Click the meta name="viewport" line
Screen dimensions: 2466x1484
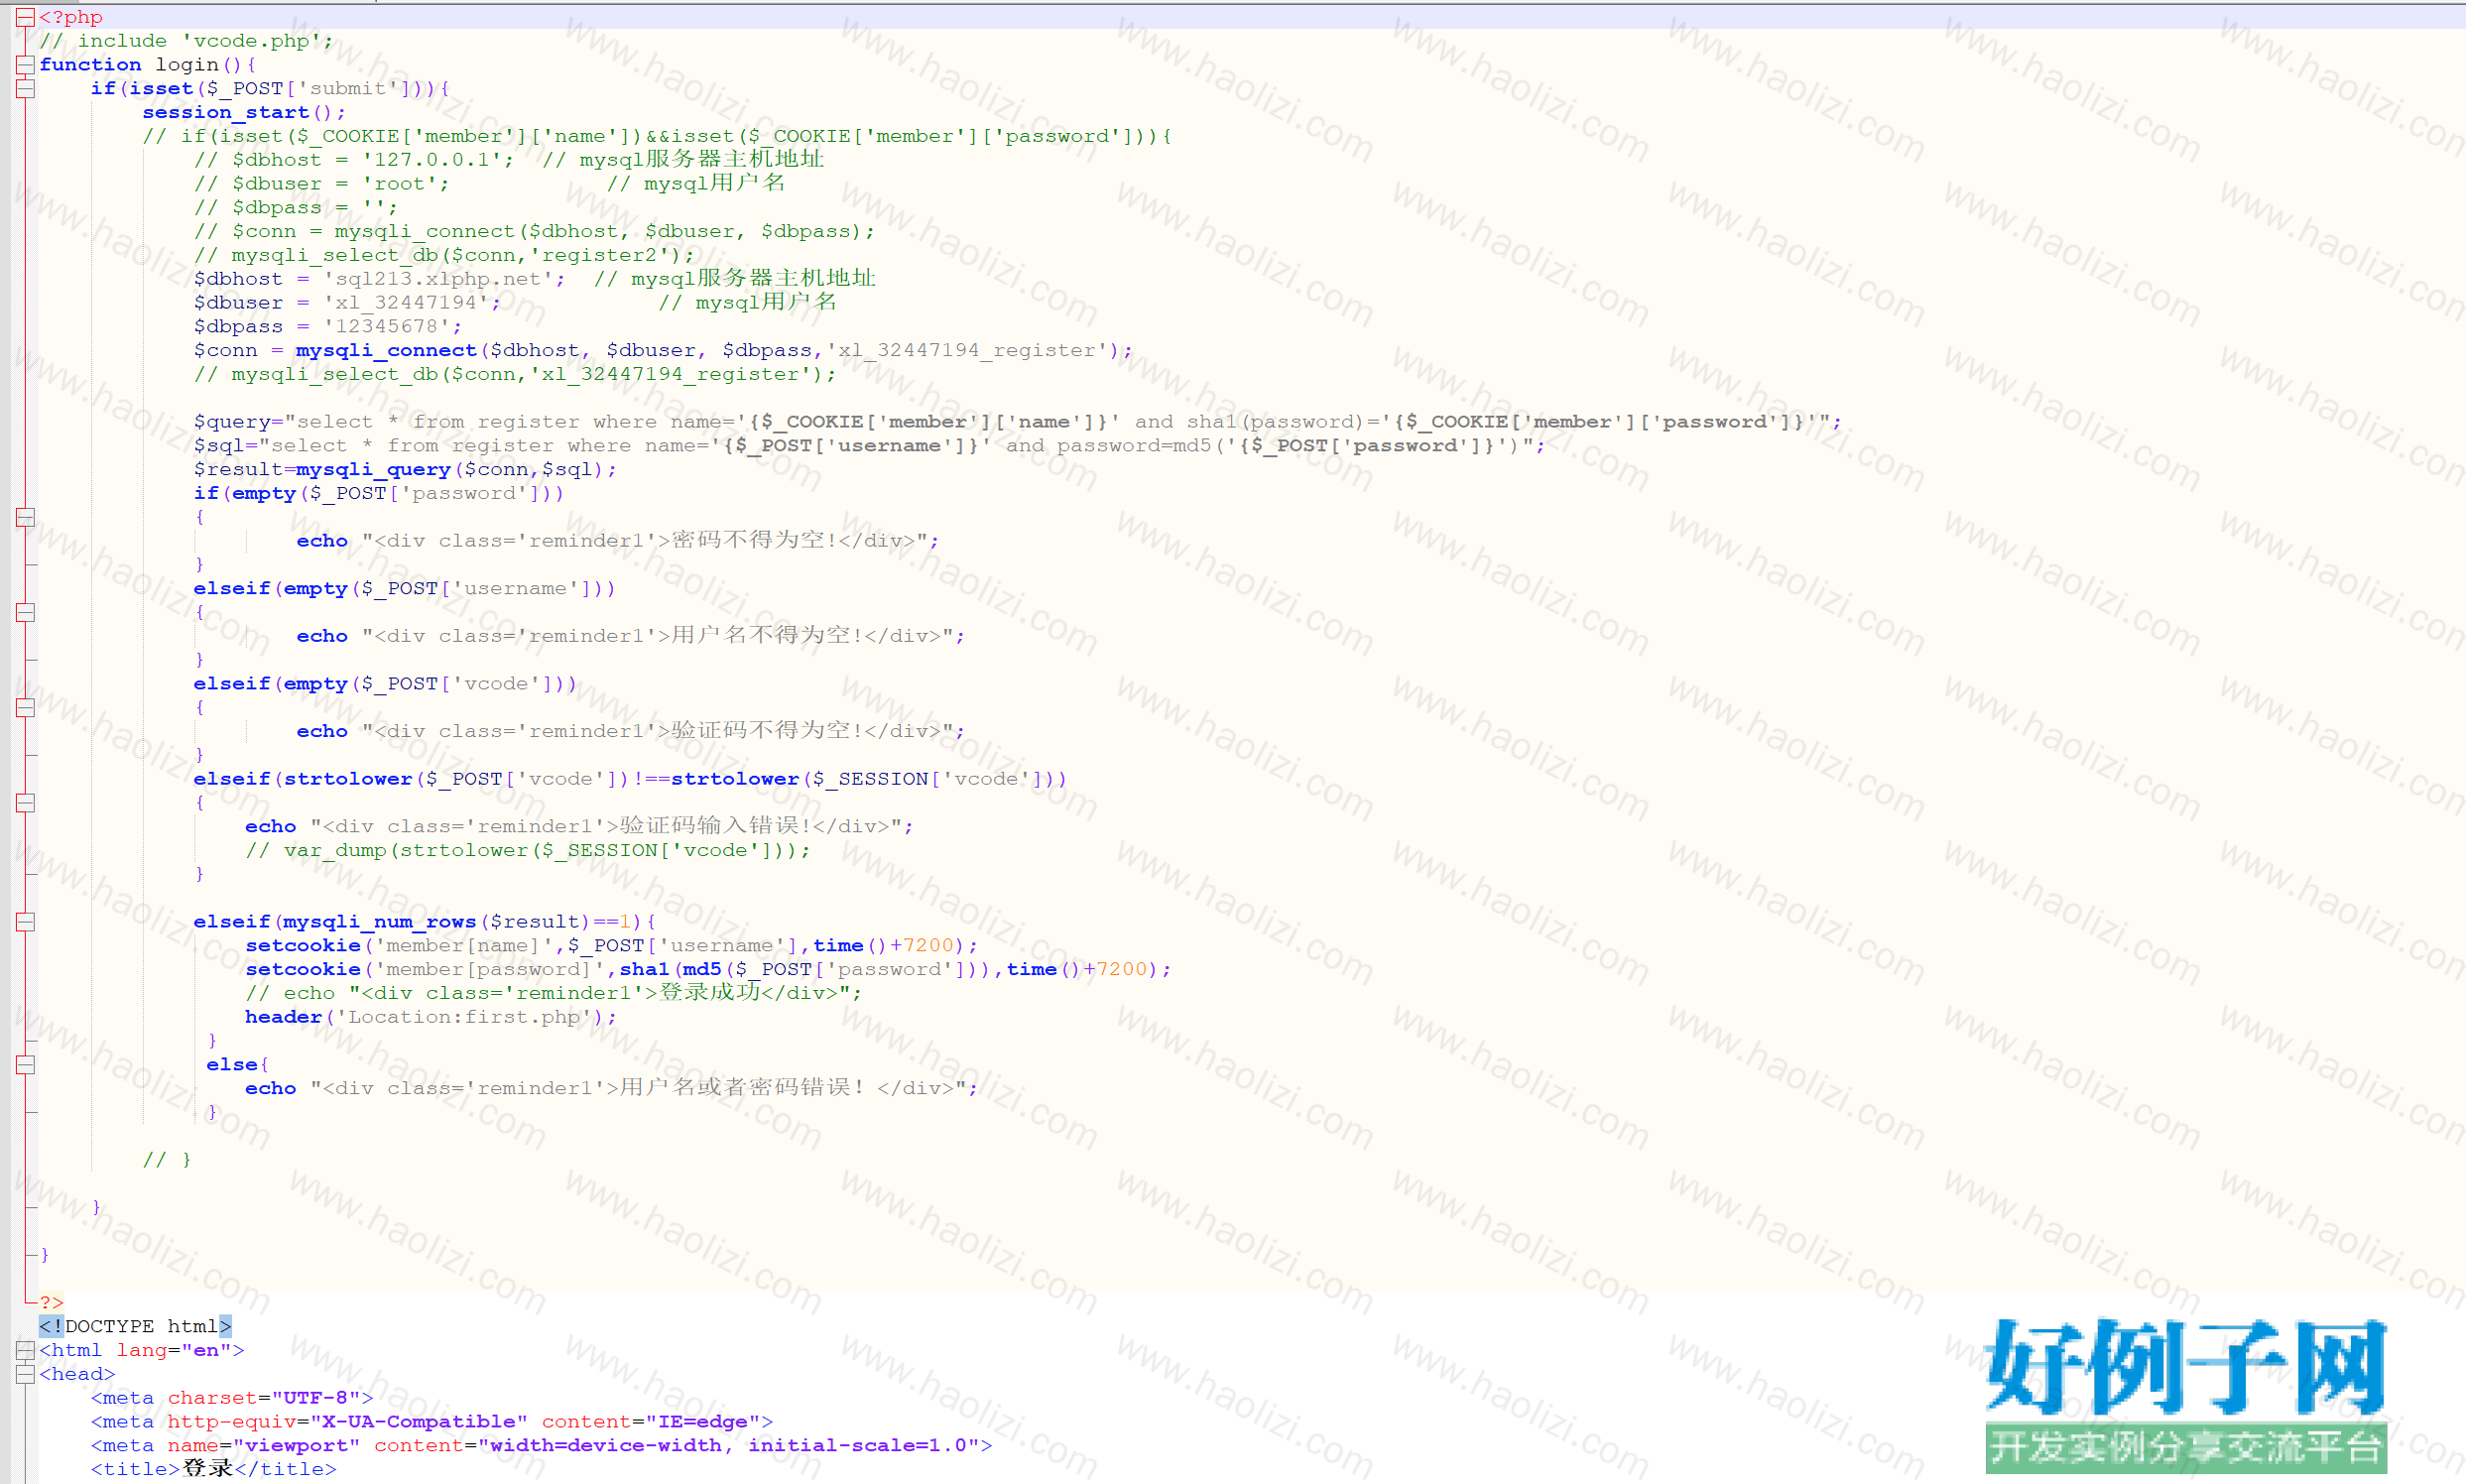(x=541, y=1446)
